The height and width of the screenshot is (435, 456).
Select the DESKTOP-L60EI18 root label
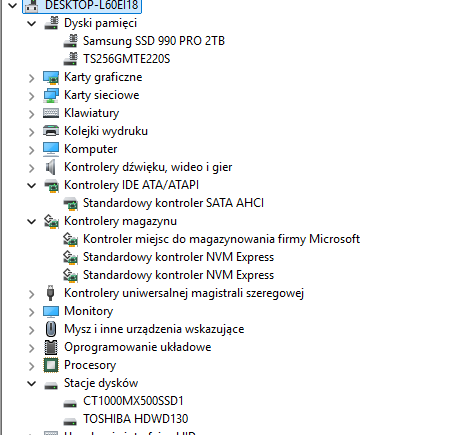pos(91,5)
